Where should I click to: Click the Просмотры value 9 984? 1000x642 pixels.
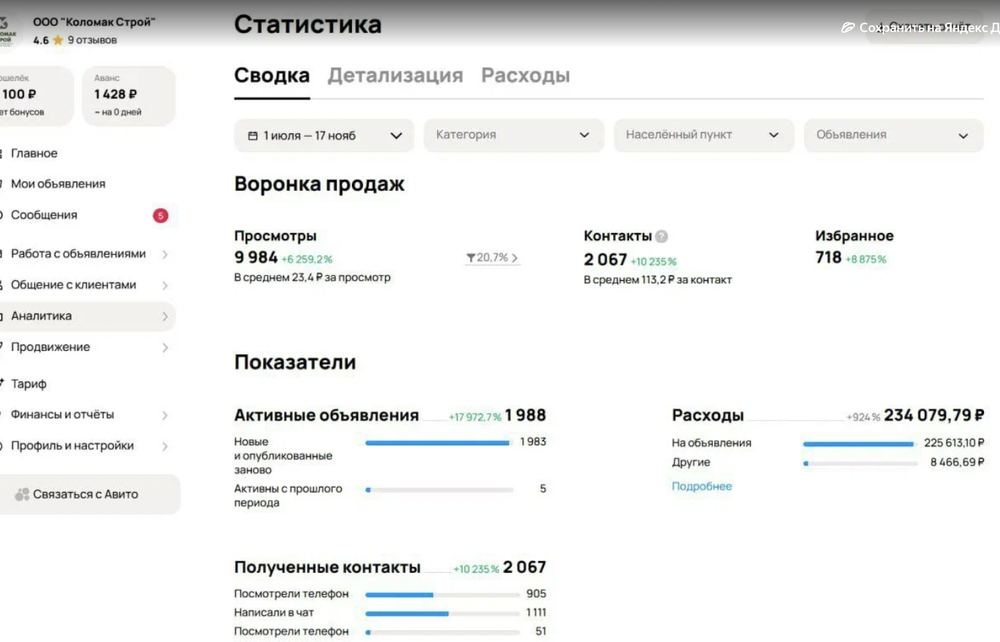[256, 257]
